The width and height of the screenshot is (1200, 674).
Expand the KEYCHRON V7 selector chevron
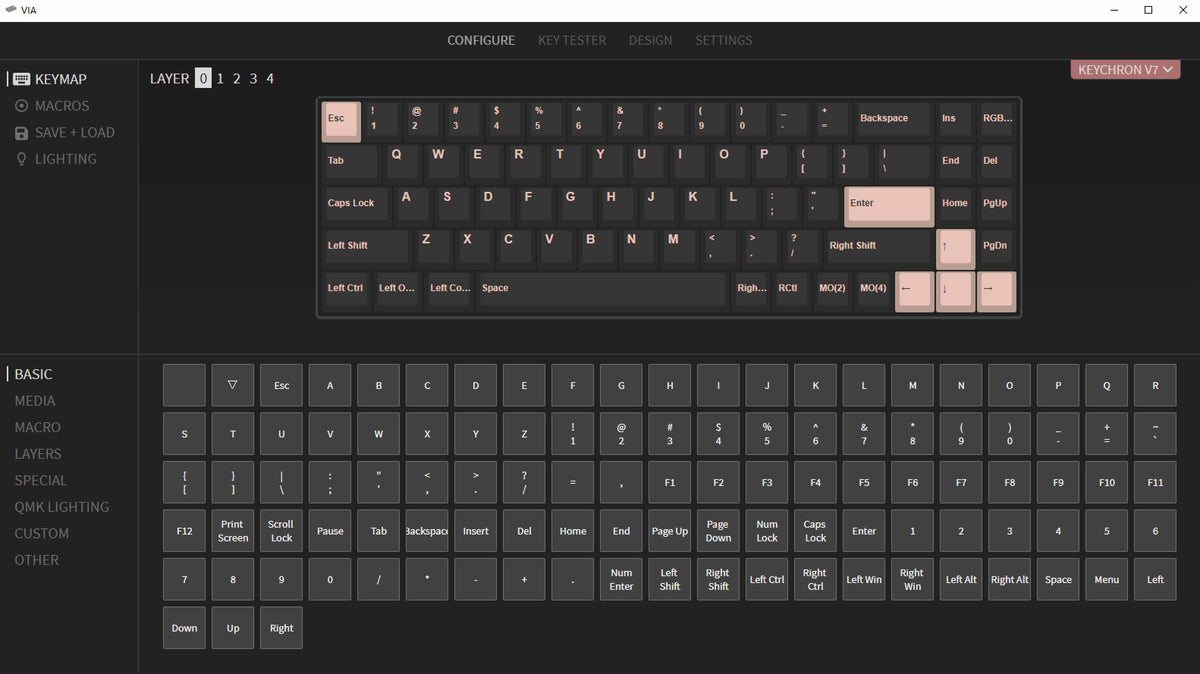1170,70
